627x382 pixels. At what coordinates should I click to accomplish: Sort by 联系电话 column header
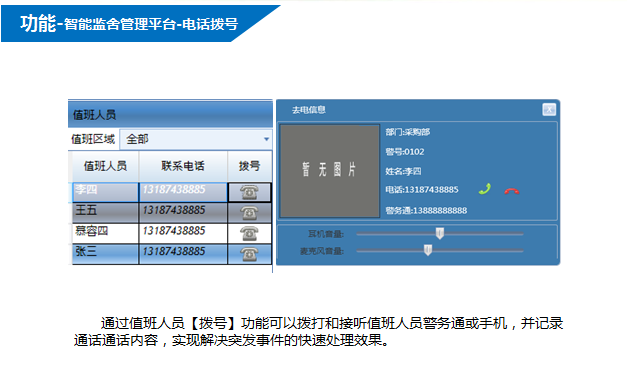click(183, 166)
